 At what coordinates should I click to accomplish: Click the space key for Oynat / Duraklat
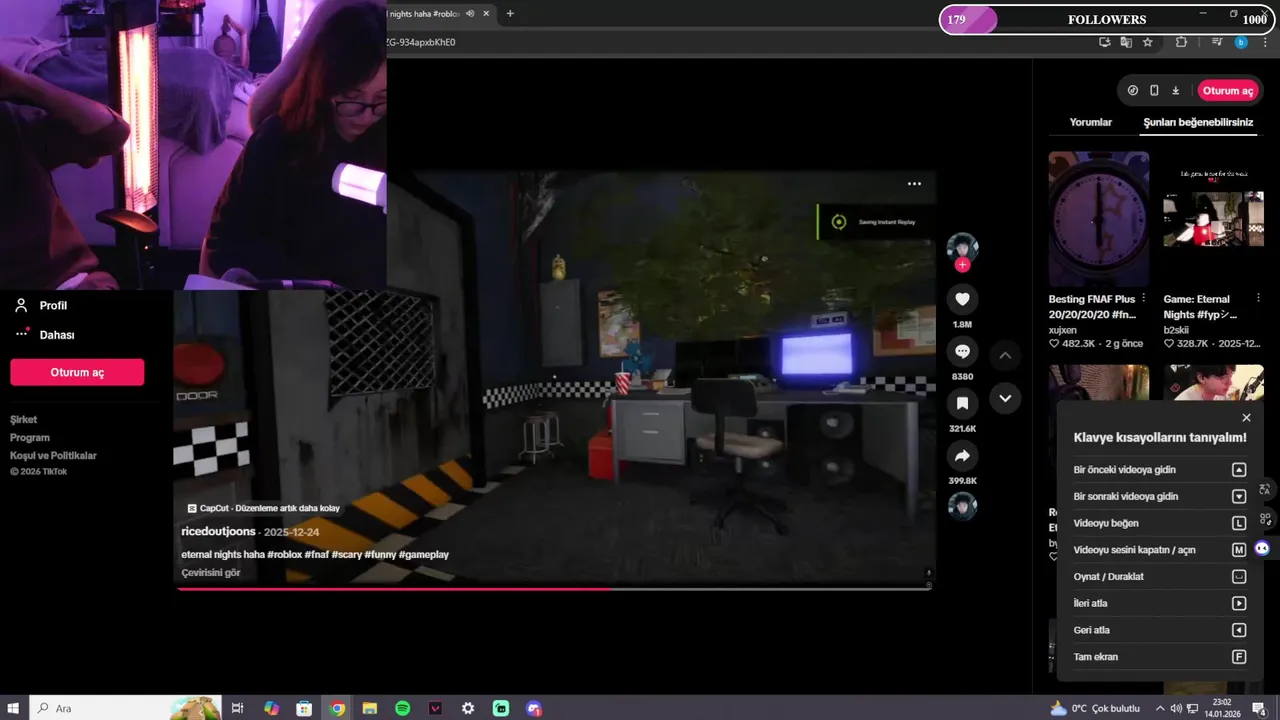[1239, 577]
